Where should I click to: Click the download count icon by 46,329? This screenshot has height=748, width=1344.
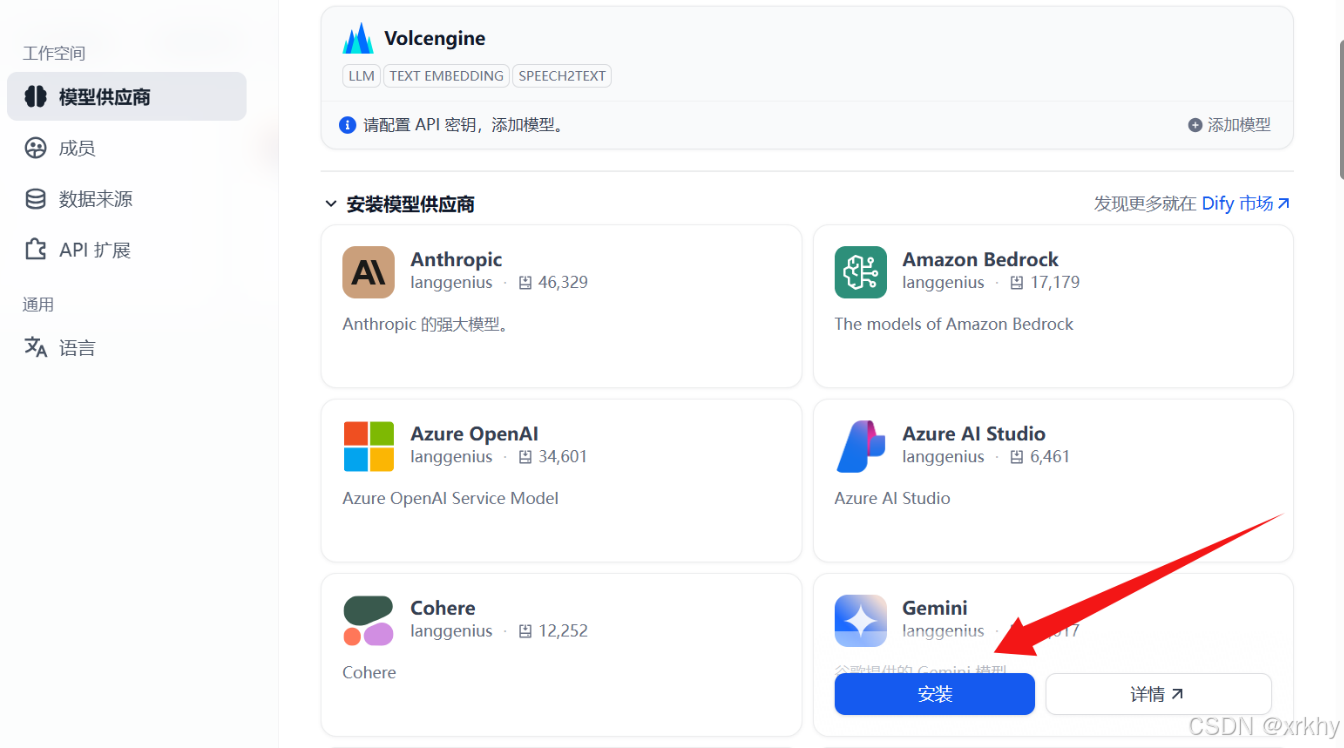tap(525, 283)
